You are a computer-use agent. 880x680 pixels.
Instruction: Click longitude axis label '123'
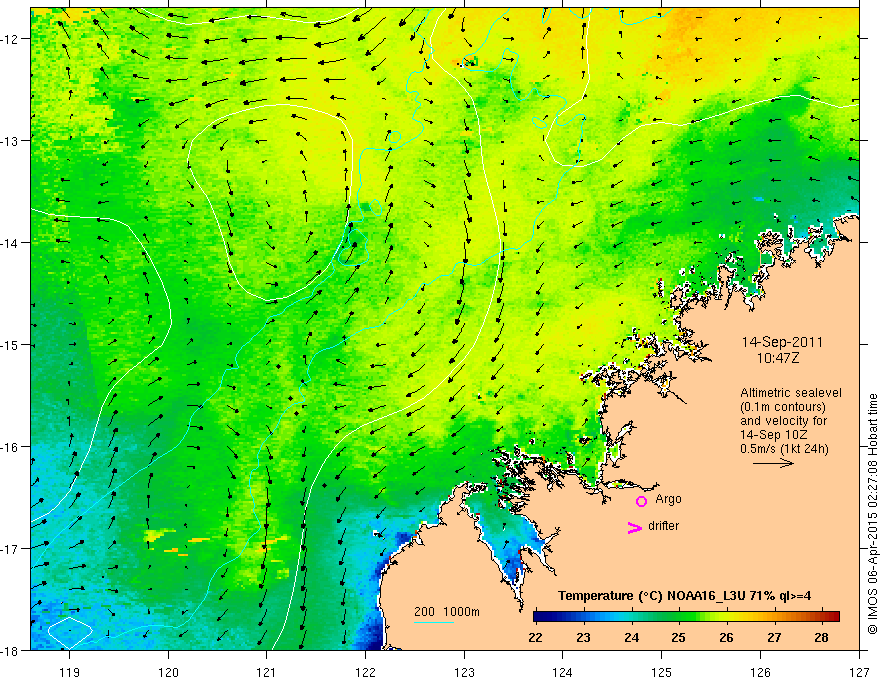464,673
